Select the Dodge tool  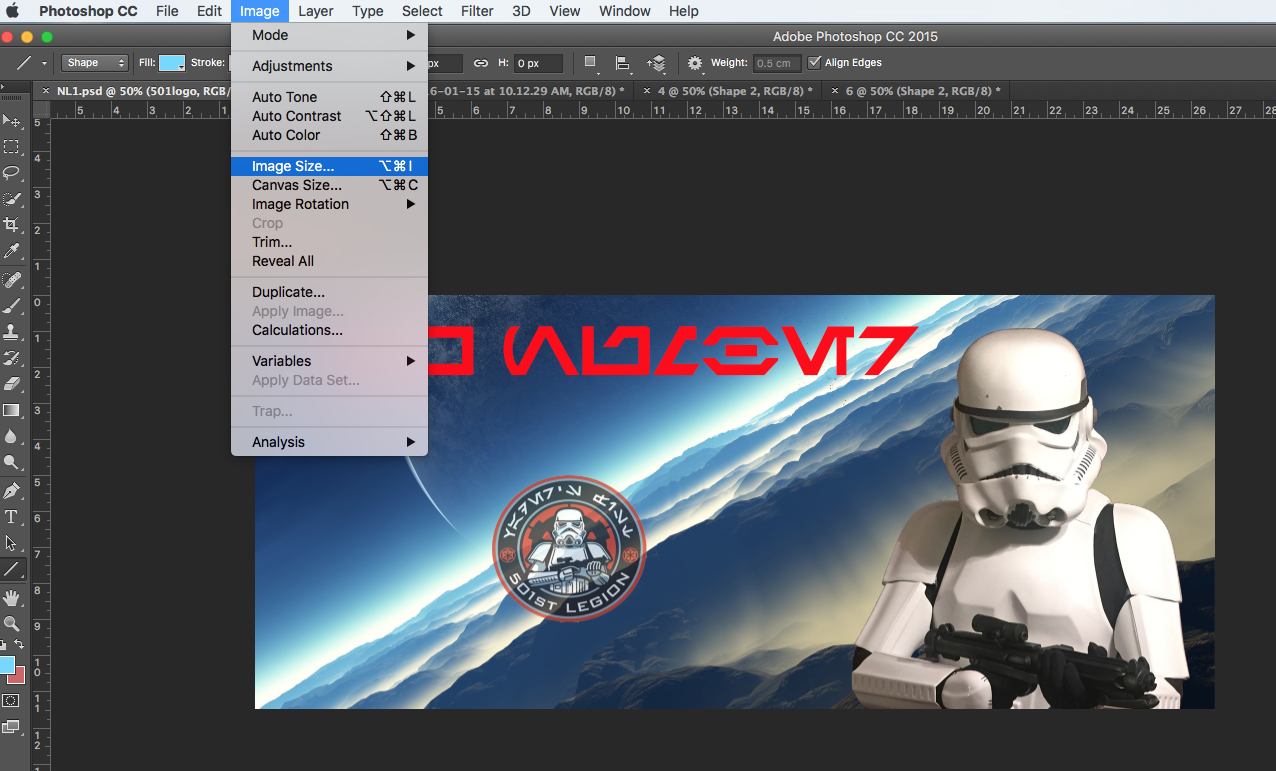tap(12, 462)
